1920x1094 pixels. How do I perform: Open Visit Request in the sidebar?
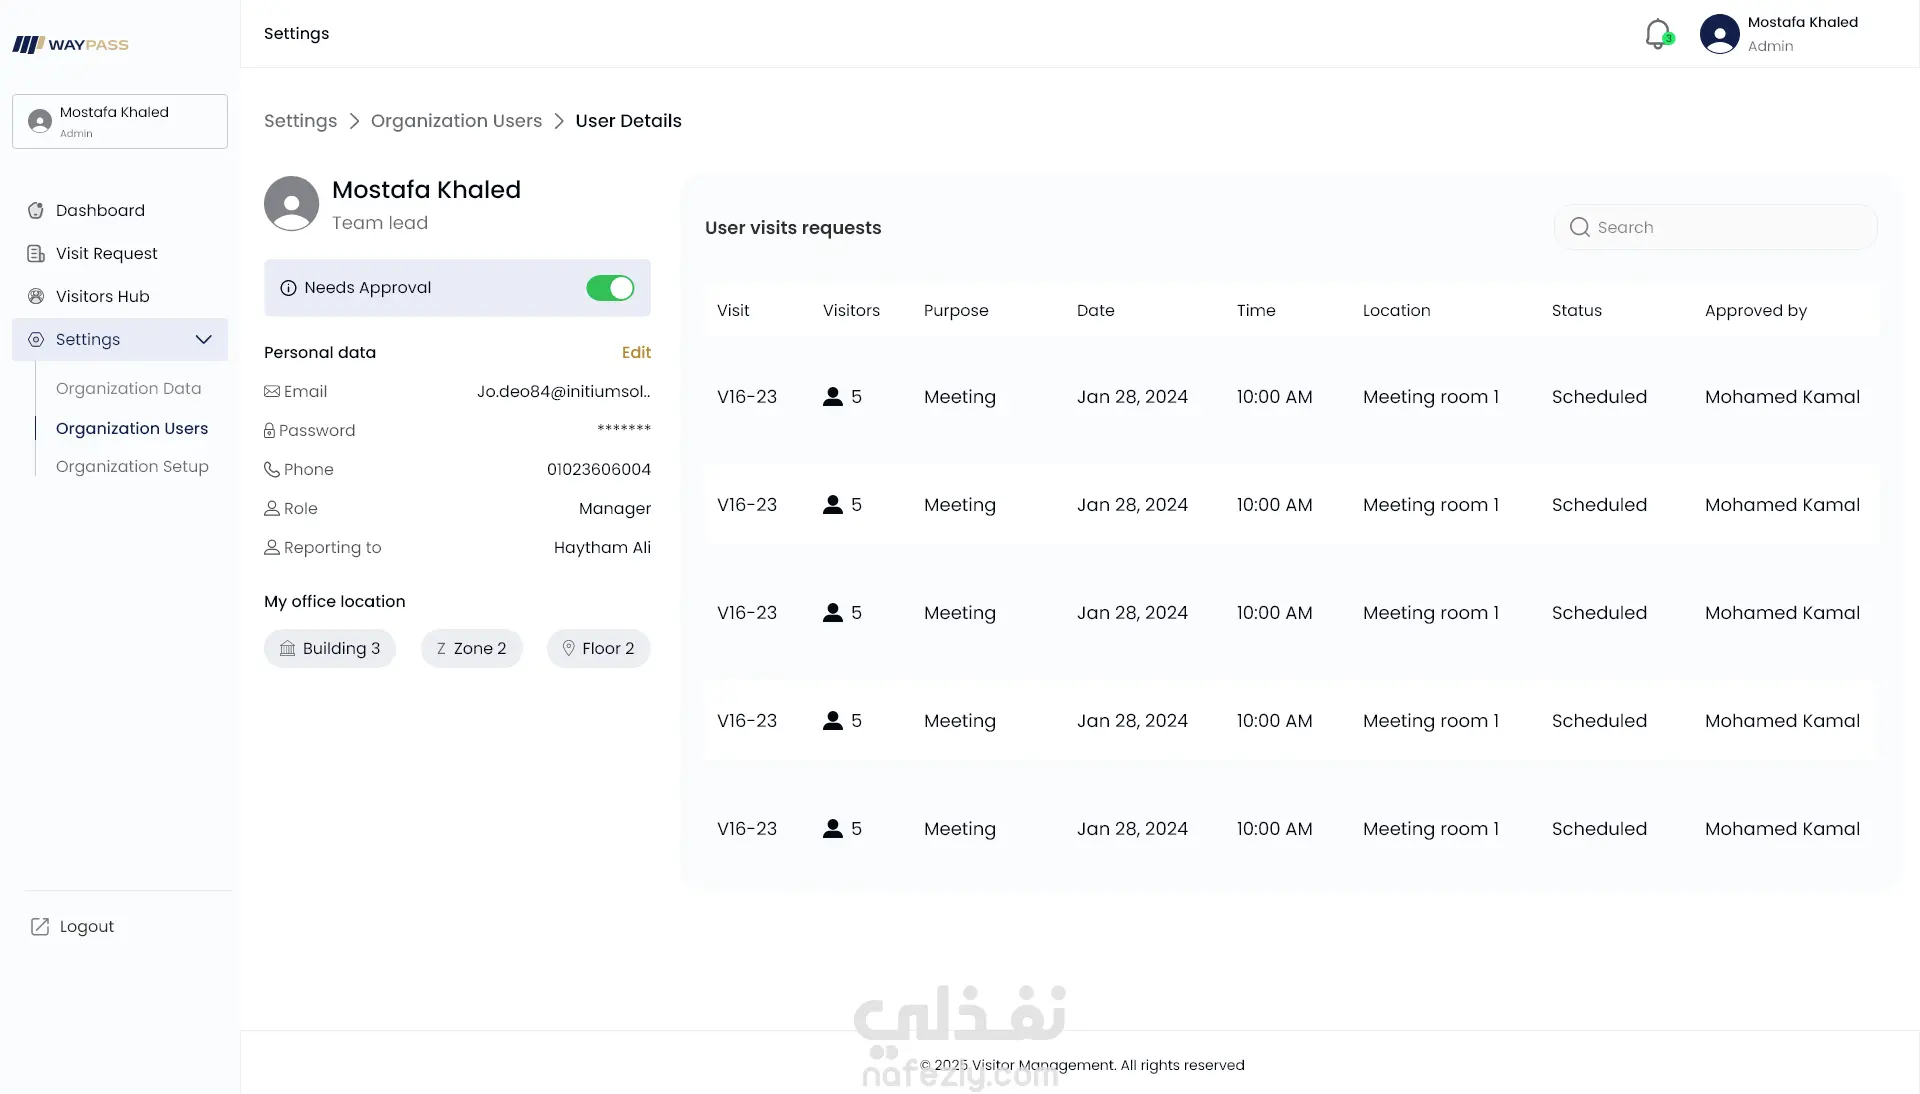[x=106, y=253]
